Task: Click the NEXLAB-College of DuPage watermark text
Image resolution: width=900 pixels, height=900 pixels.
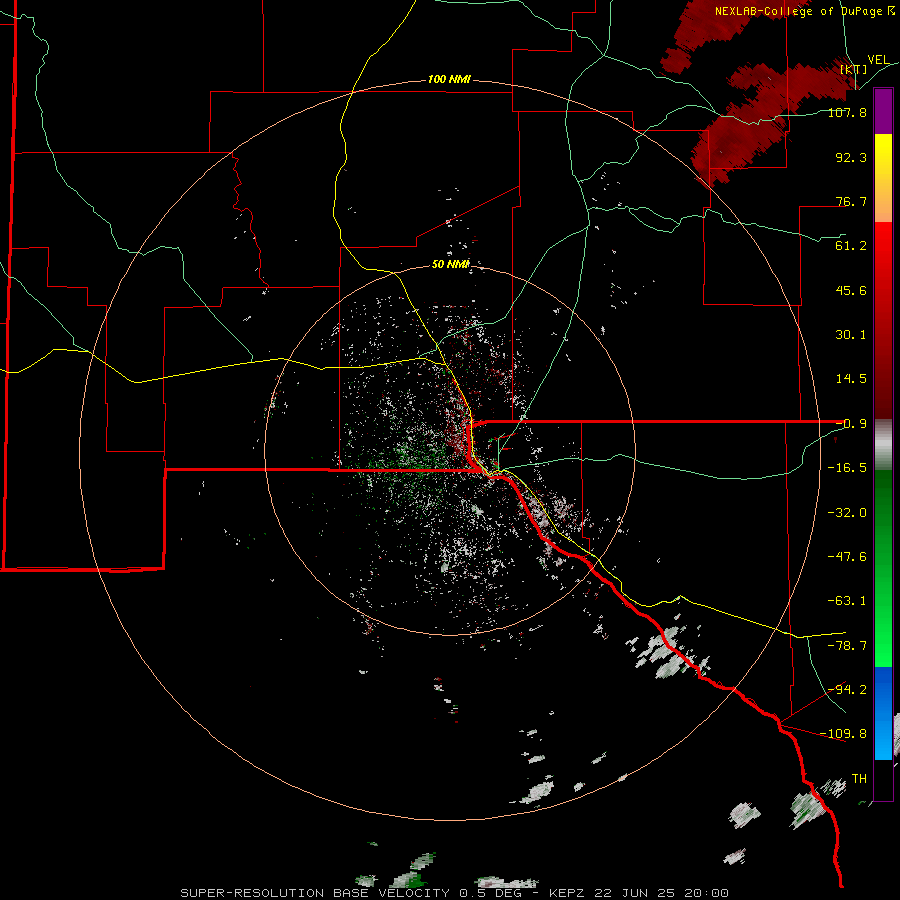Action: 805,11
